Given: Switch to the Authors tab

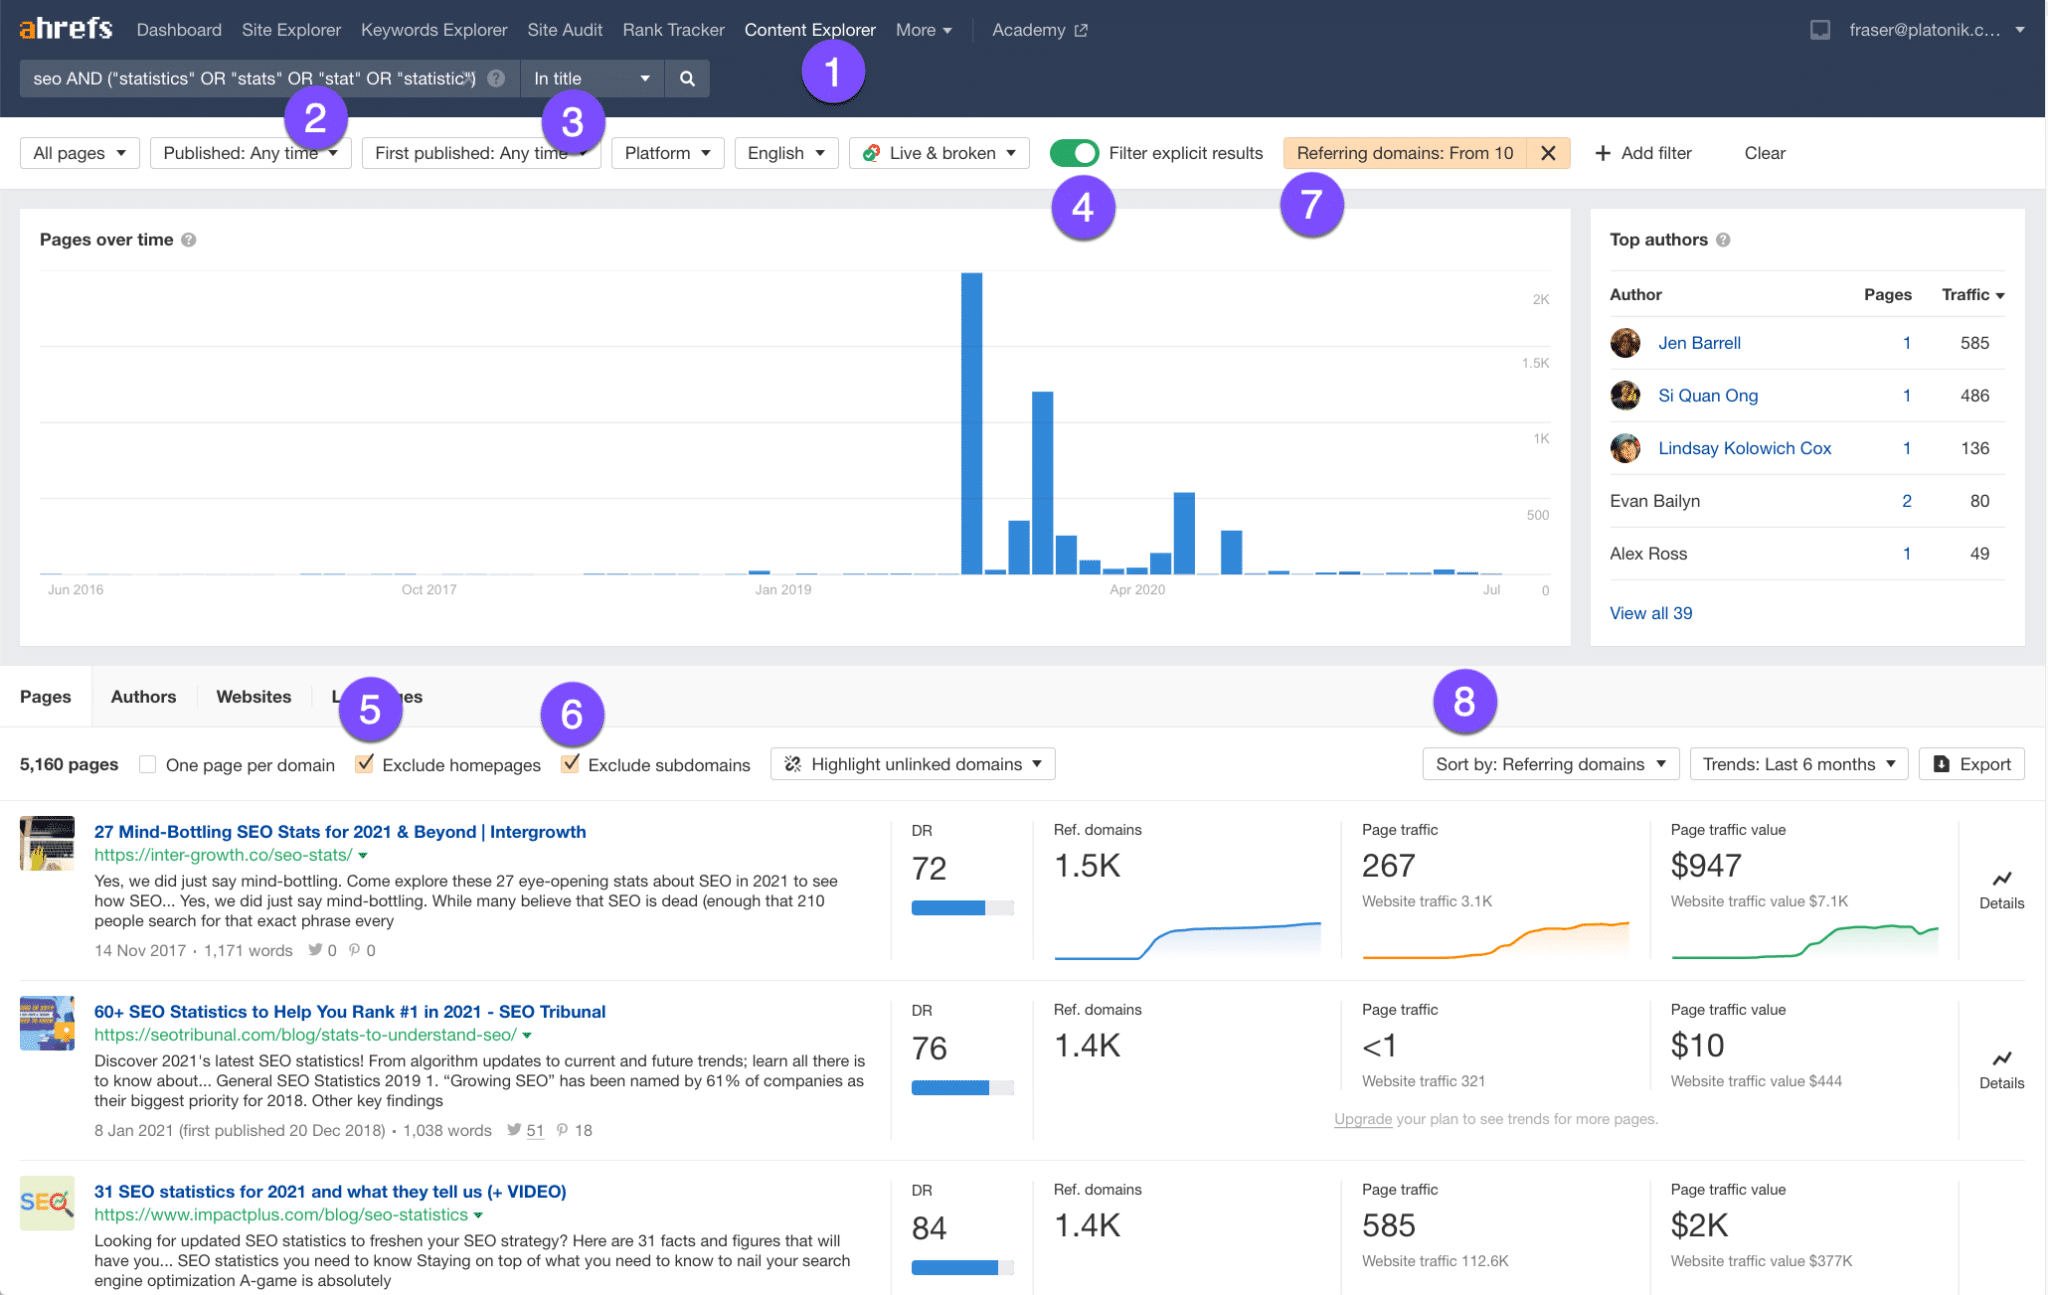Looking at the screenshot, I should [143, 697].
